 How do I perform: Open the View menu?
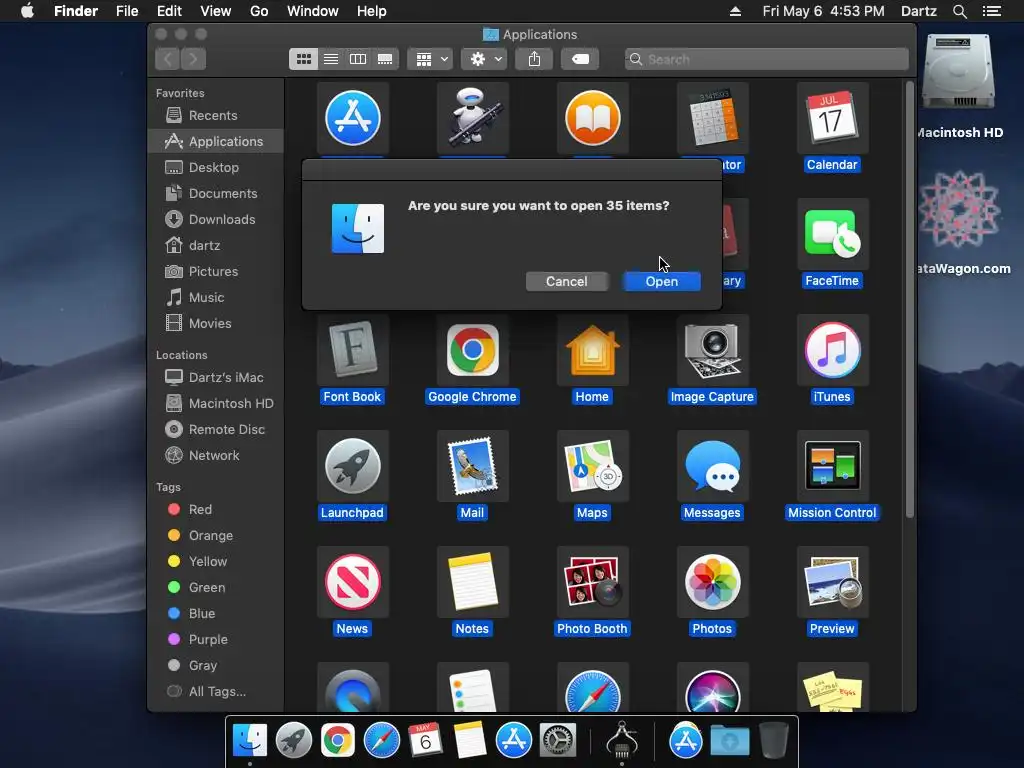click(216, 11)
